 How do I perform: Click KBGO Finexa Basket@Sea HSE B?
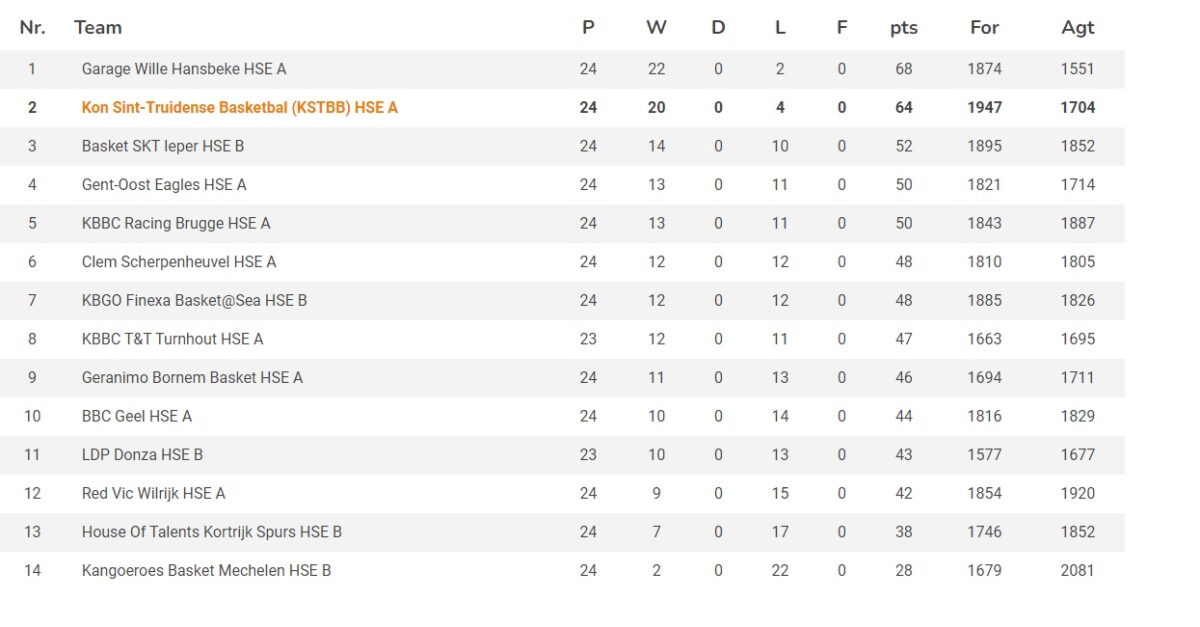pos(194,300)
